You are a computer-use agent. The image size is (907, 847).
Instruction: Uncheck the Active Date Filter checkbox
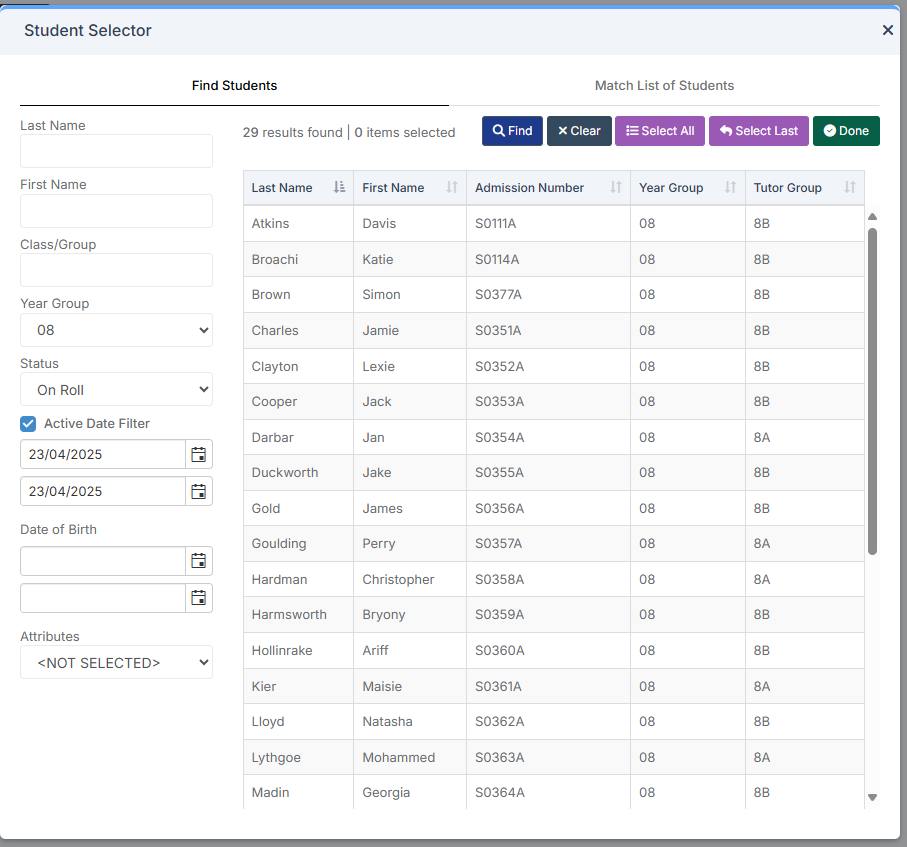pos(28,424)
